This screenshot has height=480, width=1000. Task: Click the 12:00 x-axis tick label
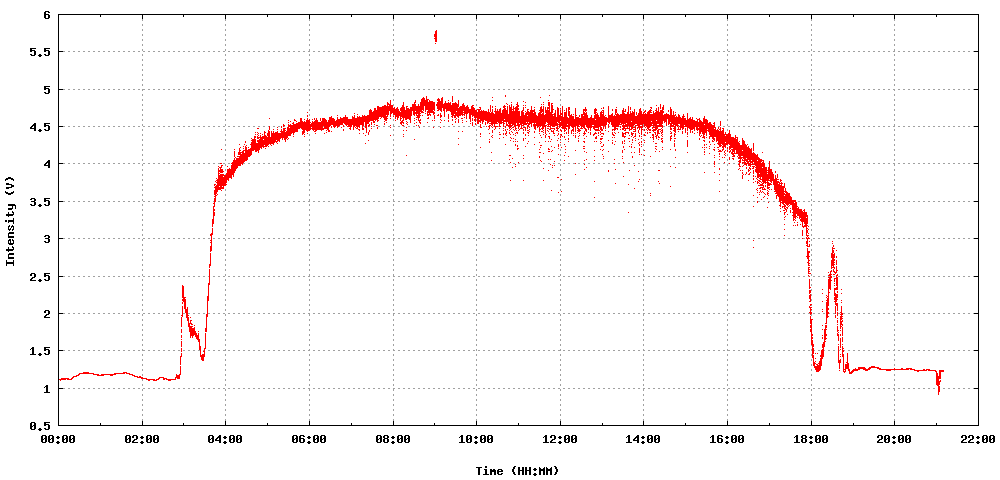click(x=560, y=439)
